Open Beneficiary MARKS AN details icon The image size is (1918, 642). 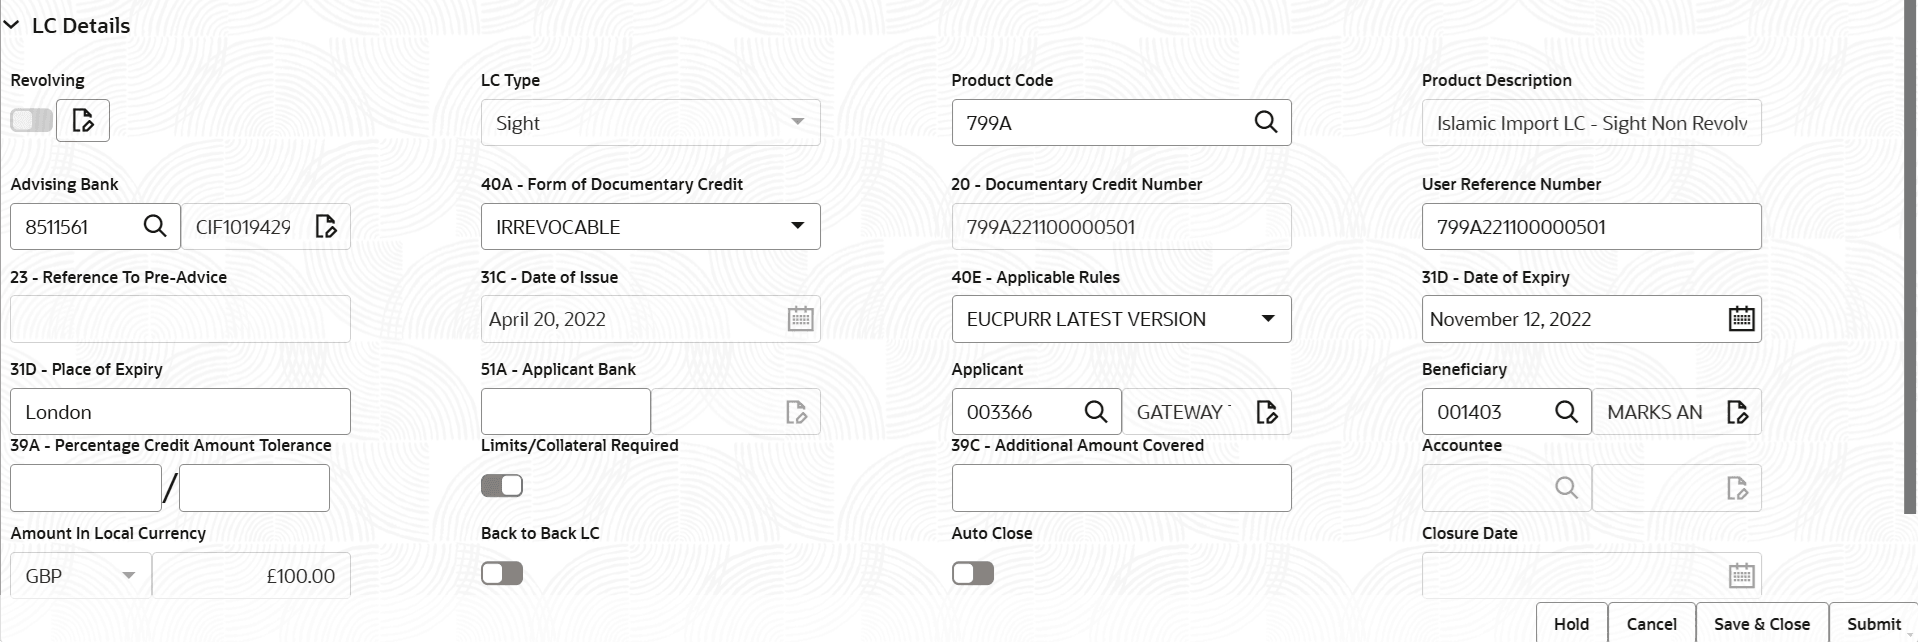tap(1737, 411)
